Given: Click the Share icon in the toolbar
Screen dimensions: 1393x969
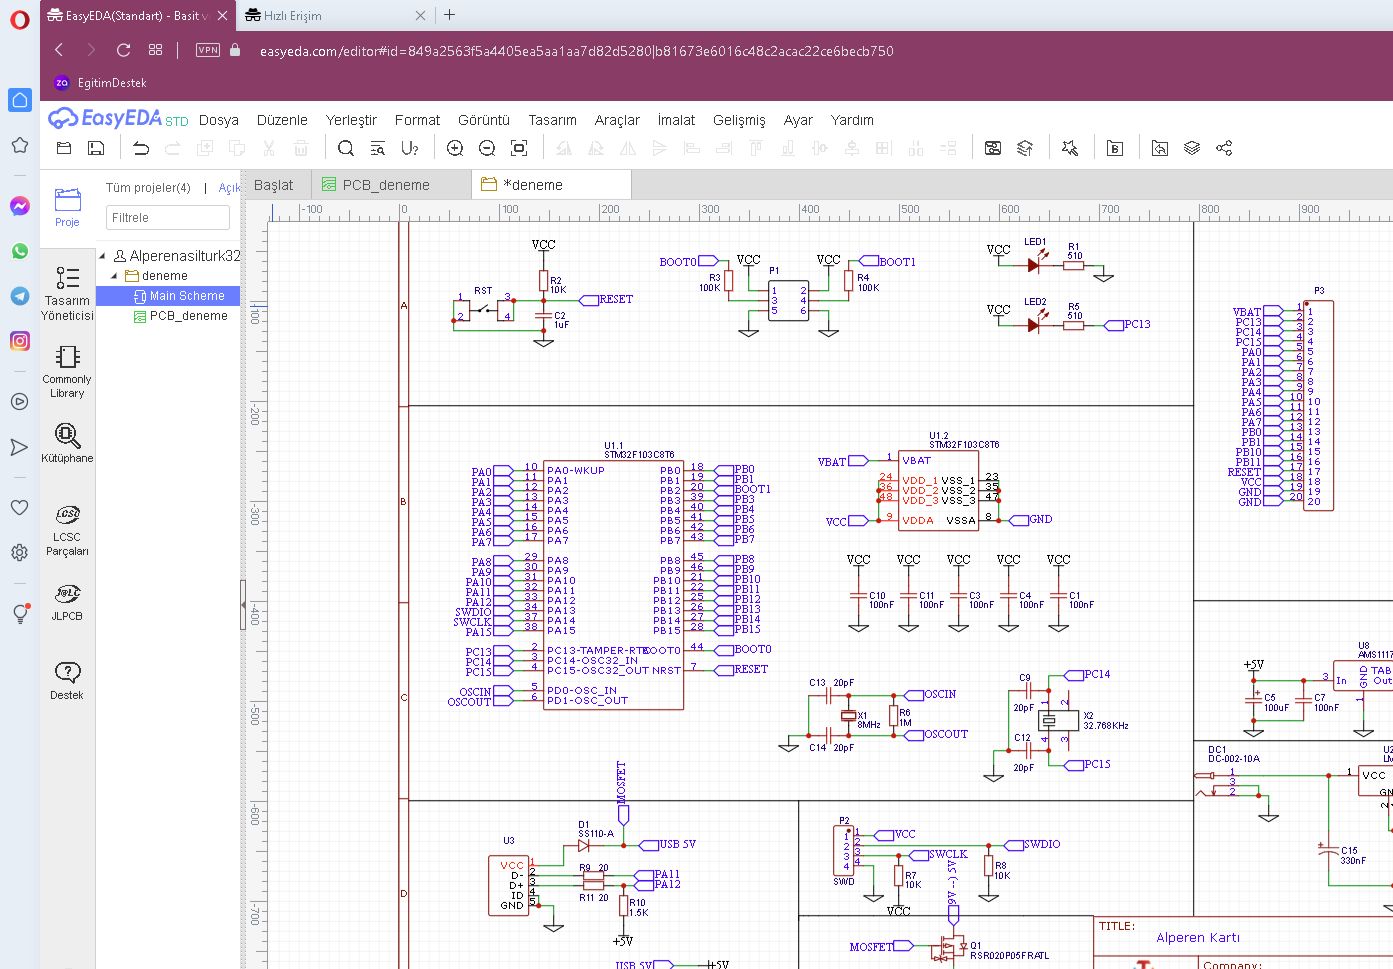Looking at the screenshot, I should (x=1224, y=148).
